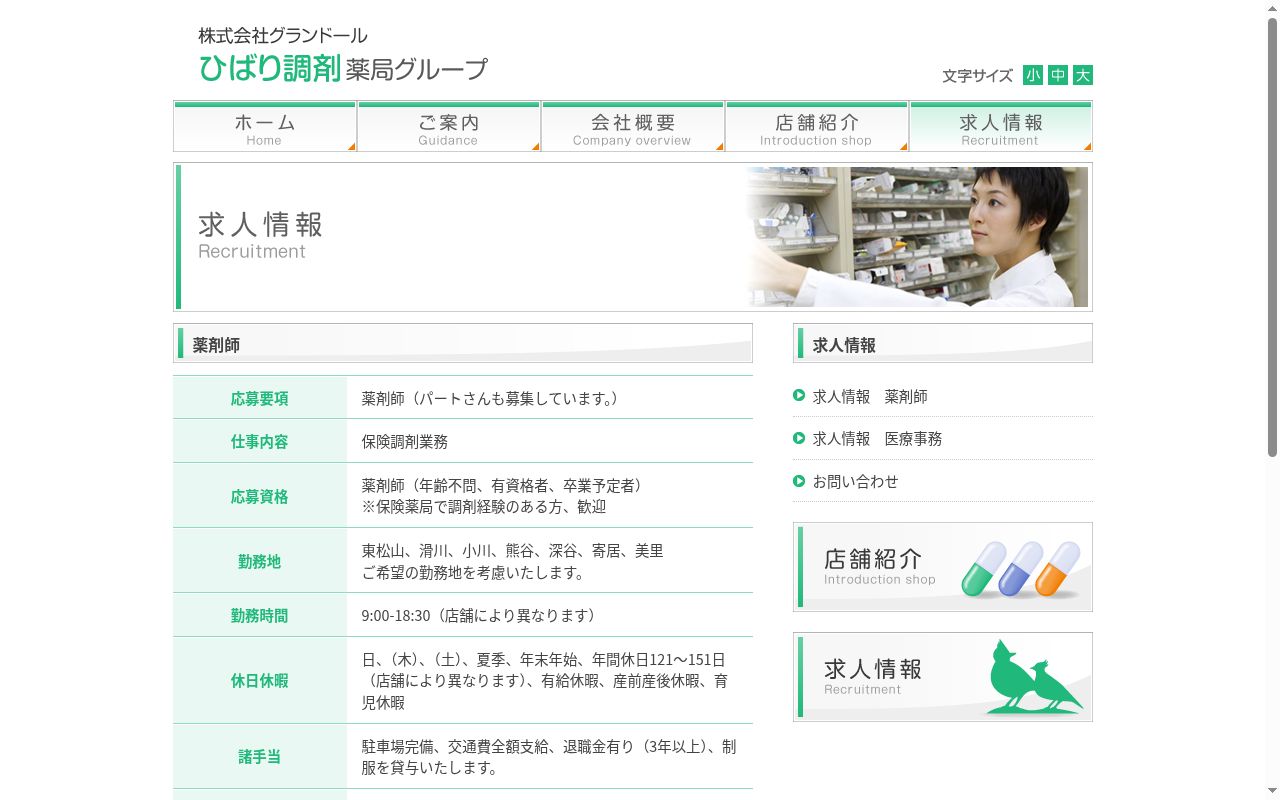Click the green bullet beside お問い合わせ
The height and width of the screenshot is (800, 1280).
799,481
